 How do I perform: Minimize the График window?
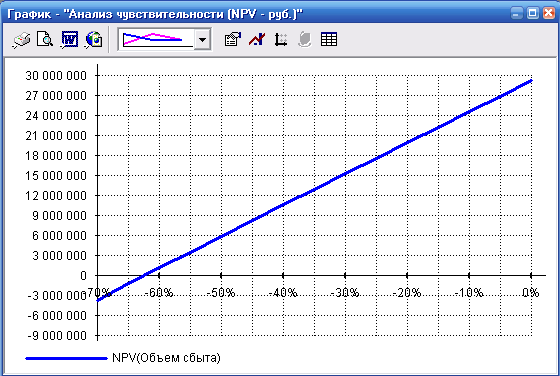point(516,14)
